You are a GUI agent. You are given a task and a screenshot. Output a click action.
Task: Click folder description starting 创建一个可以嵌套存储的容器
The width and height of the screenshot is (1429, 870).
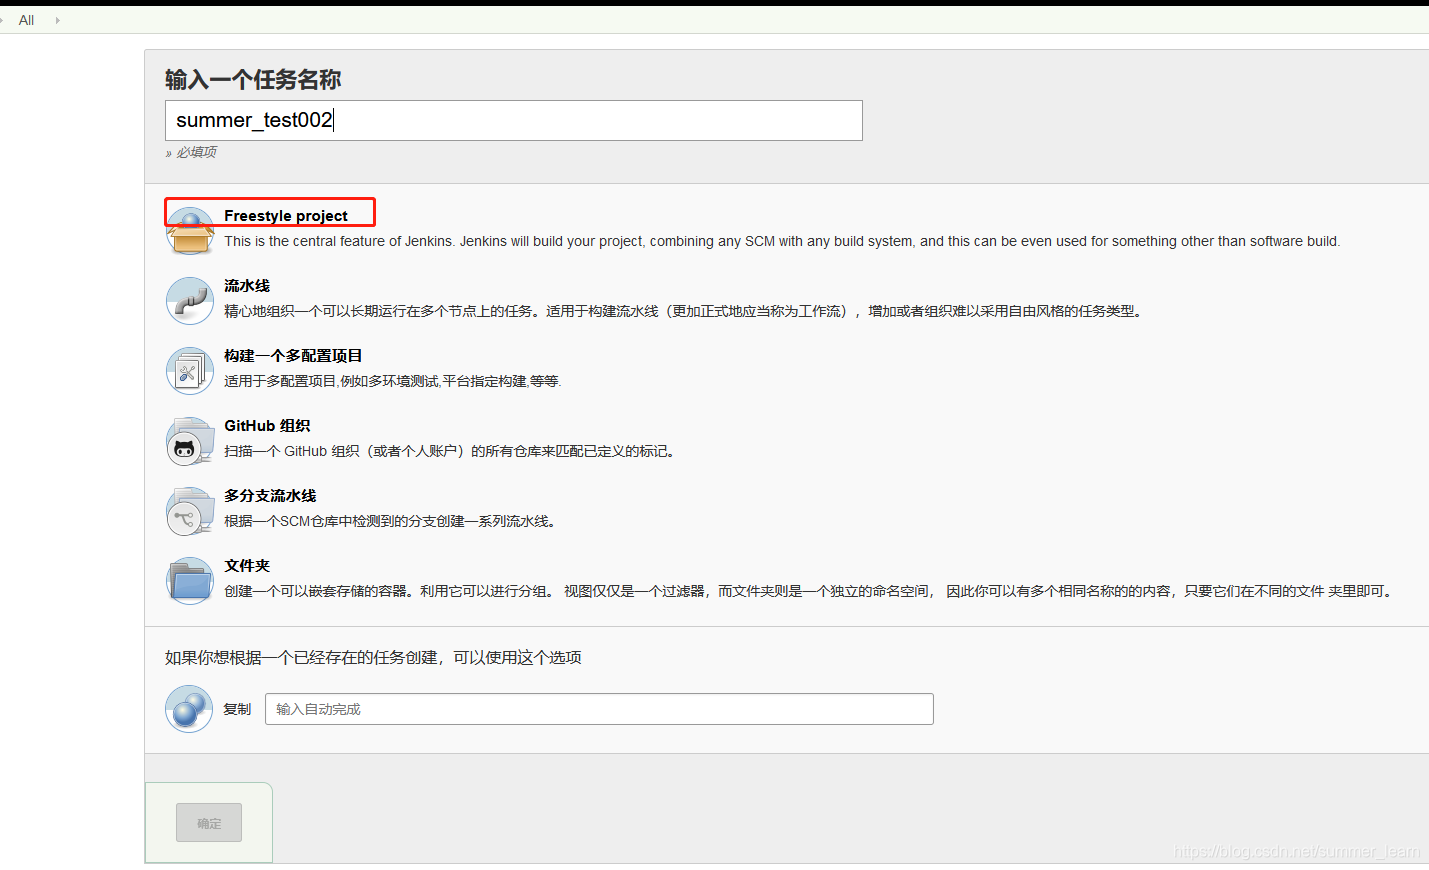(x=809, y=591)
